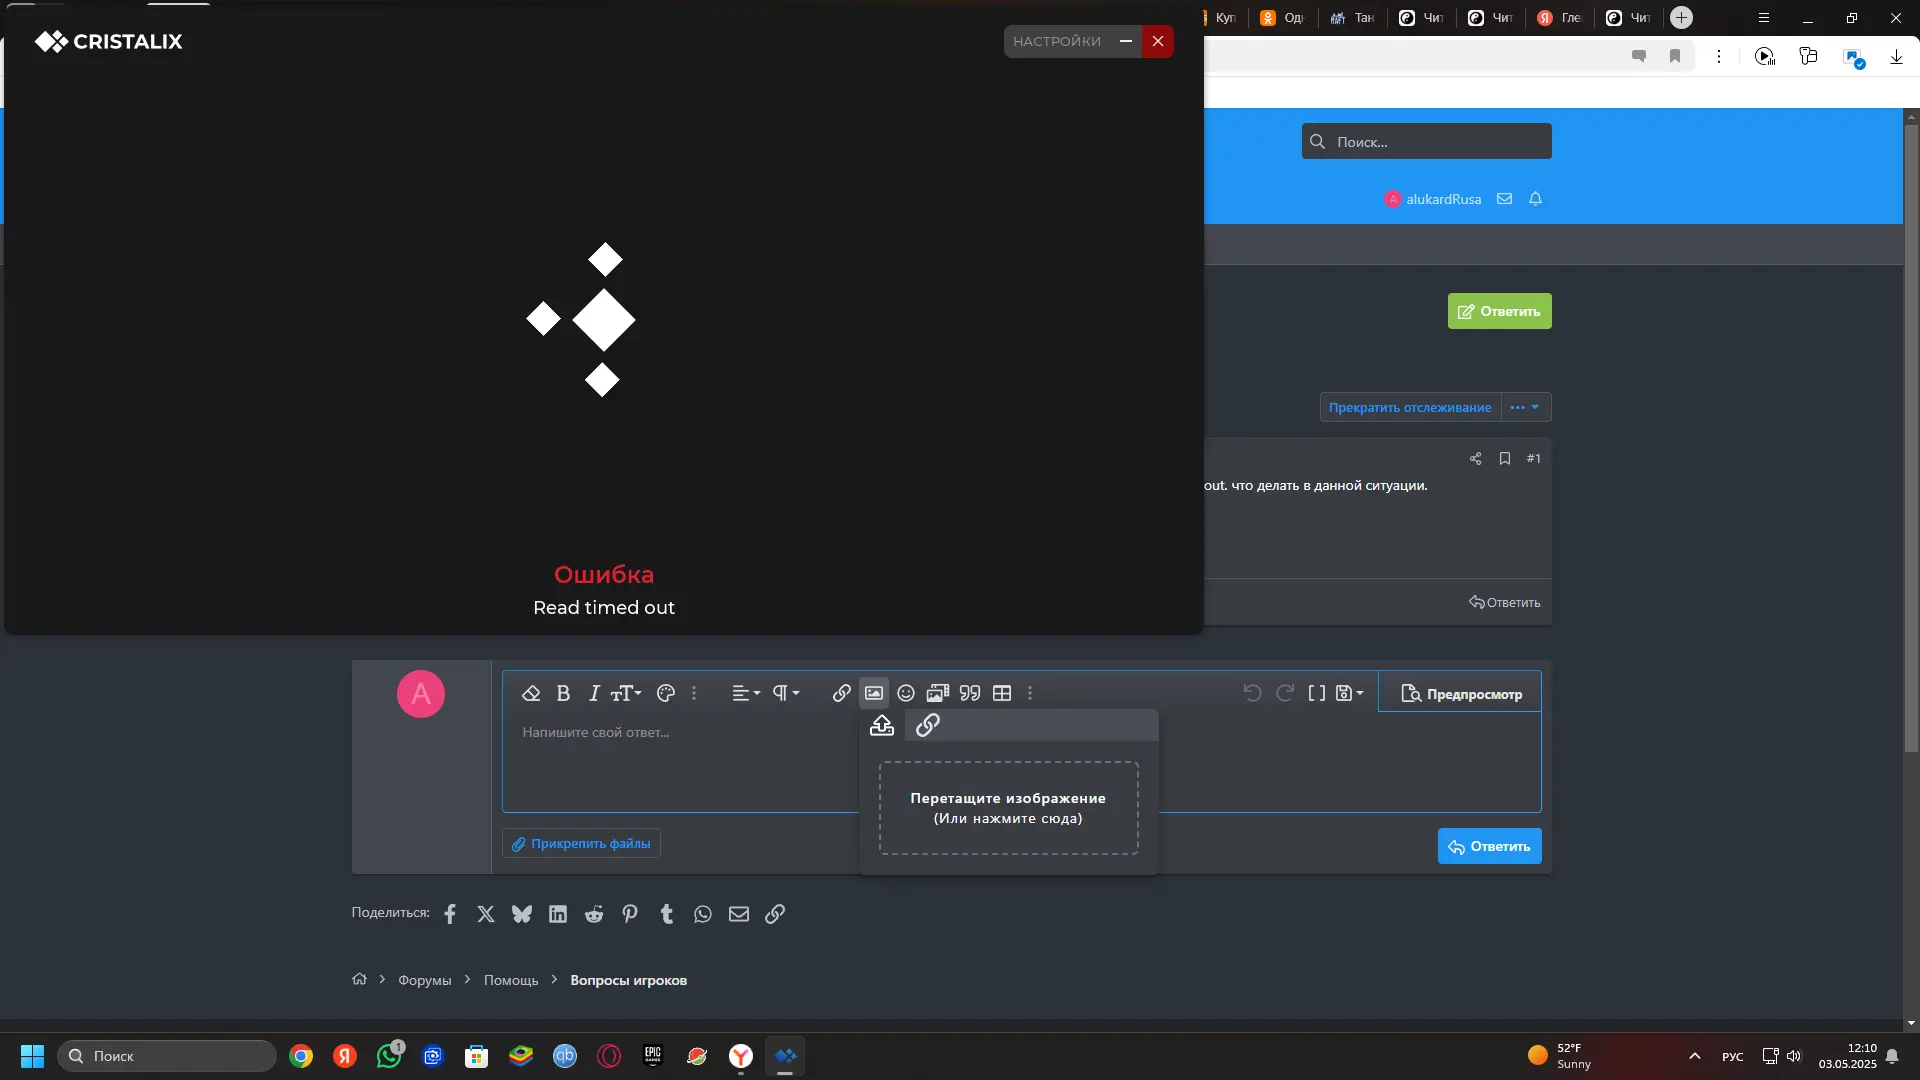Click the image drop zone area
Screen dimensions: 1920x1080
click(x=1008, y=808)
